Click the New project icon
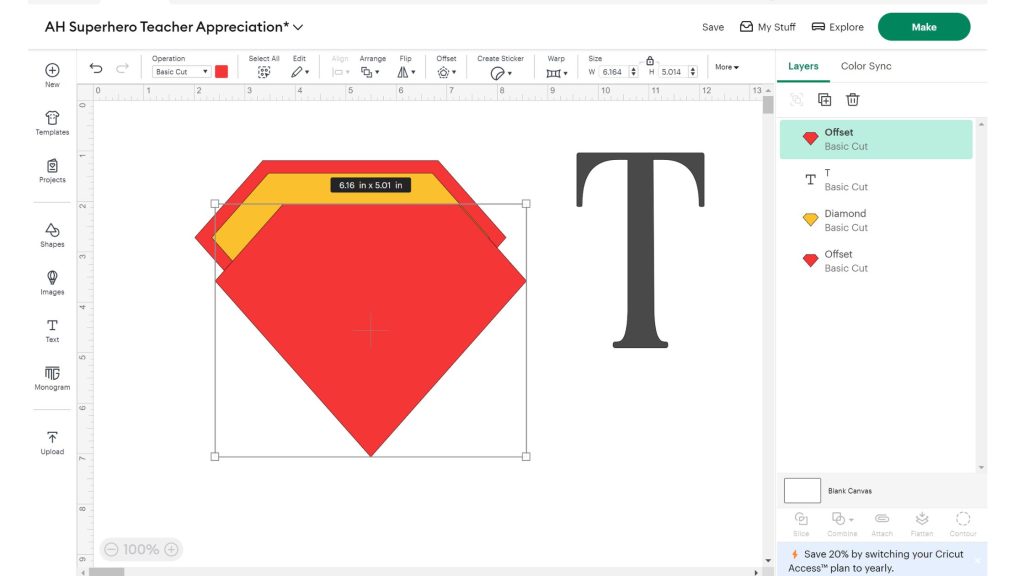Screen dimensions: 1024x576 [52, 70]
